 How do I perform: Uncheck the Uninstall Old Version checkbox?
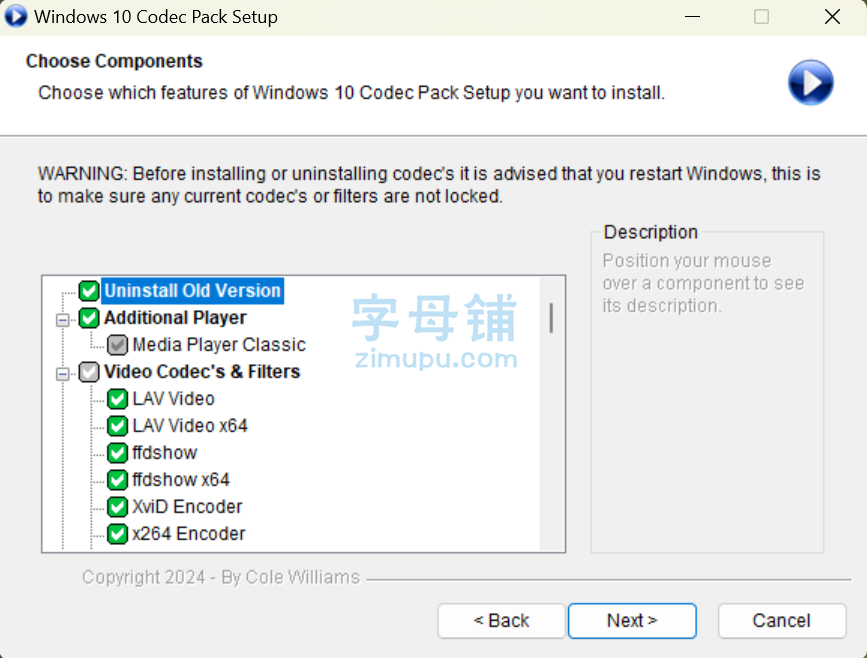pos(89,291)
